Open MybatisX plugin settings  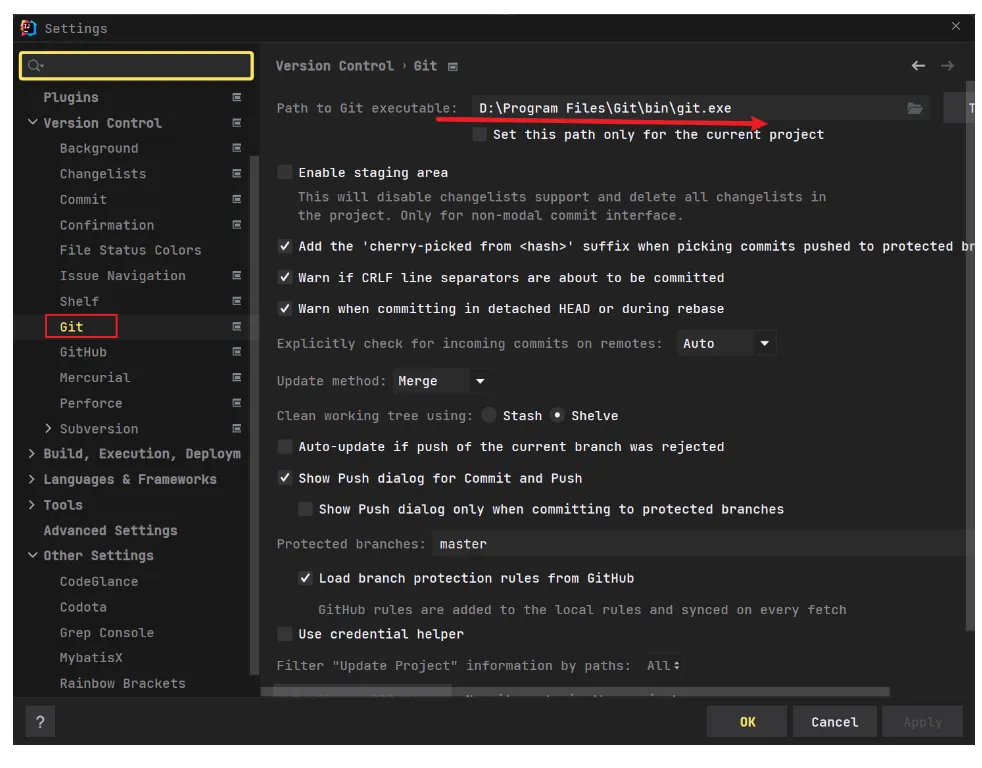(91, 658)
